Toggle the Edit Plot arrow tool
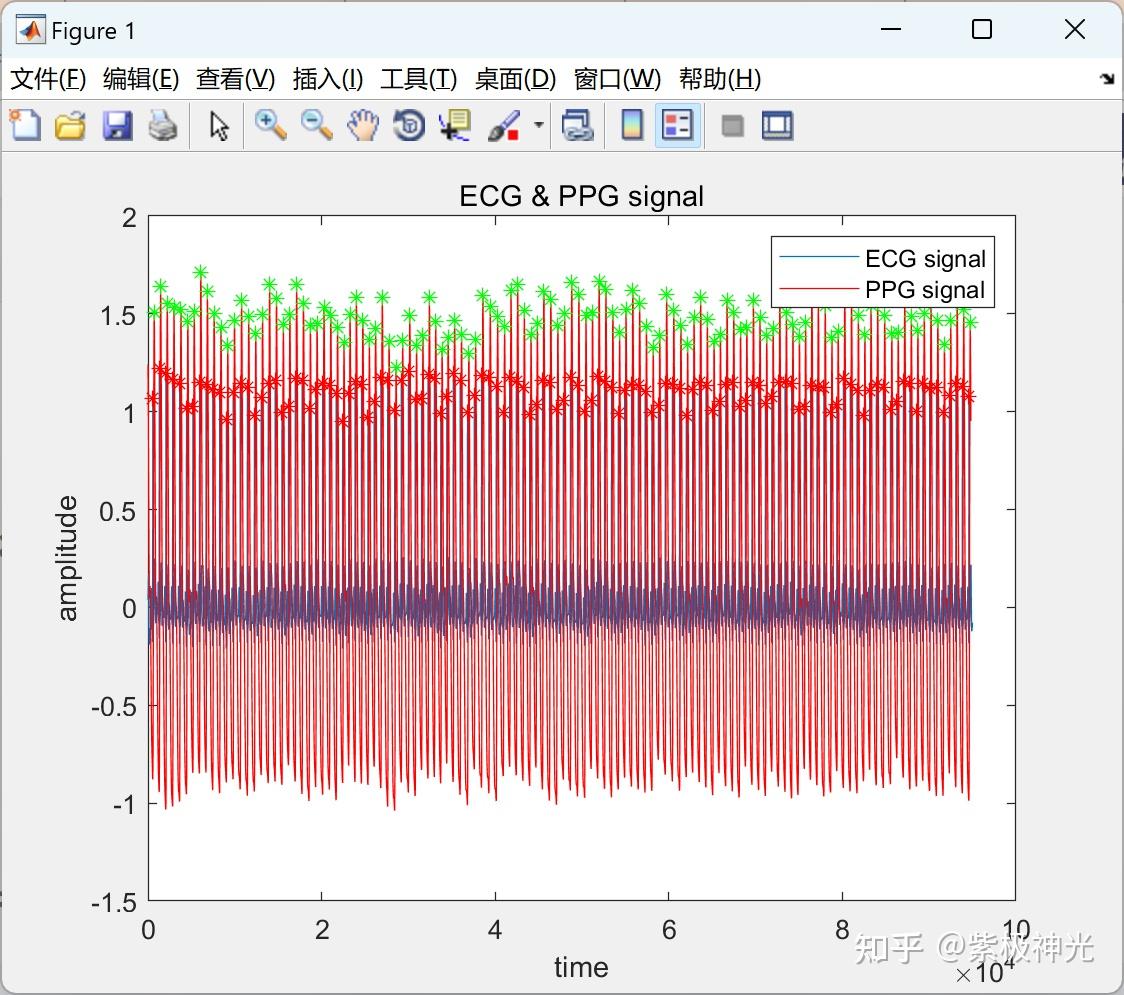This screenshot has height=995, width=1124. (x=217, y=125)
